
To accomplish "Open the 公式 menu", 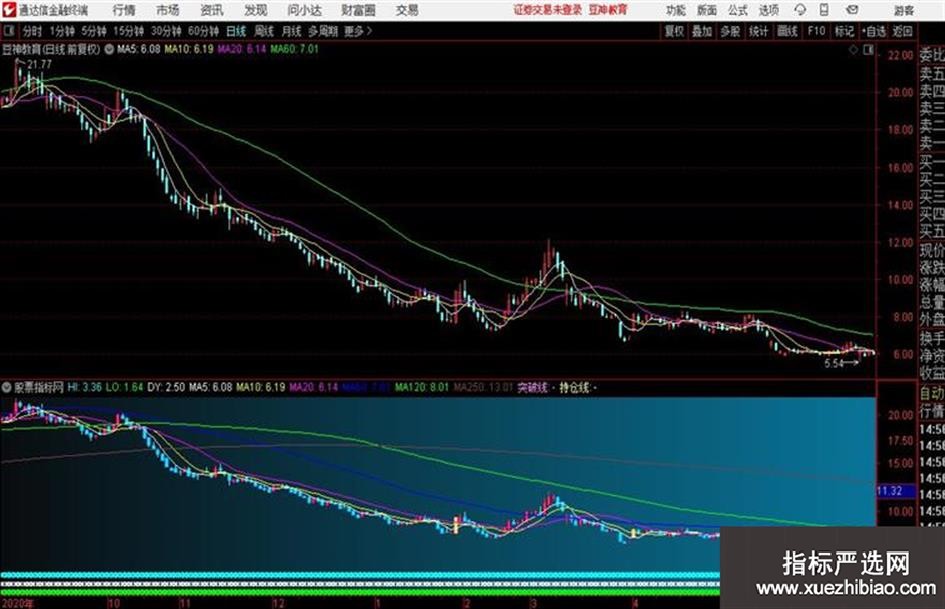I will point(738,10).
